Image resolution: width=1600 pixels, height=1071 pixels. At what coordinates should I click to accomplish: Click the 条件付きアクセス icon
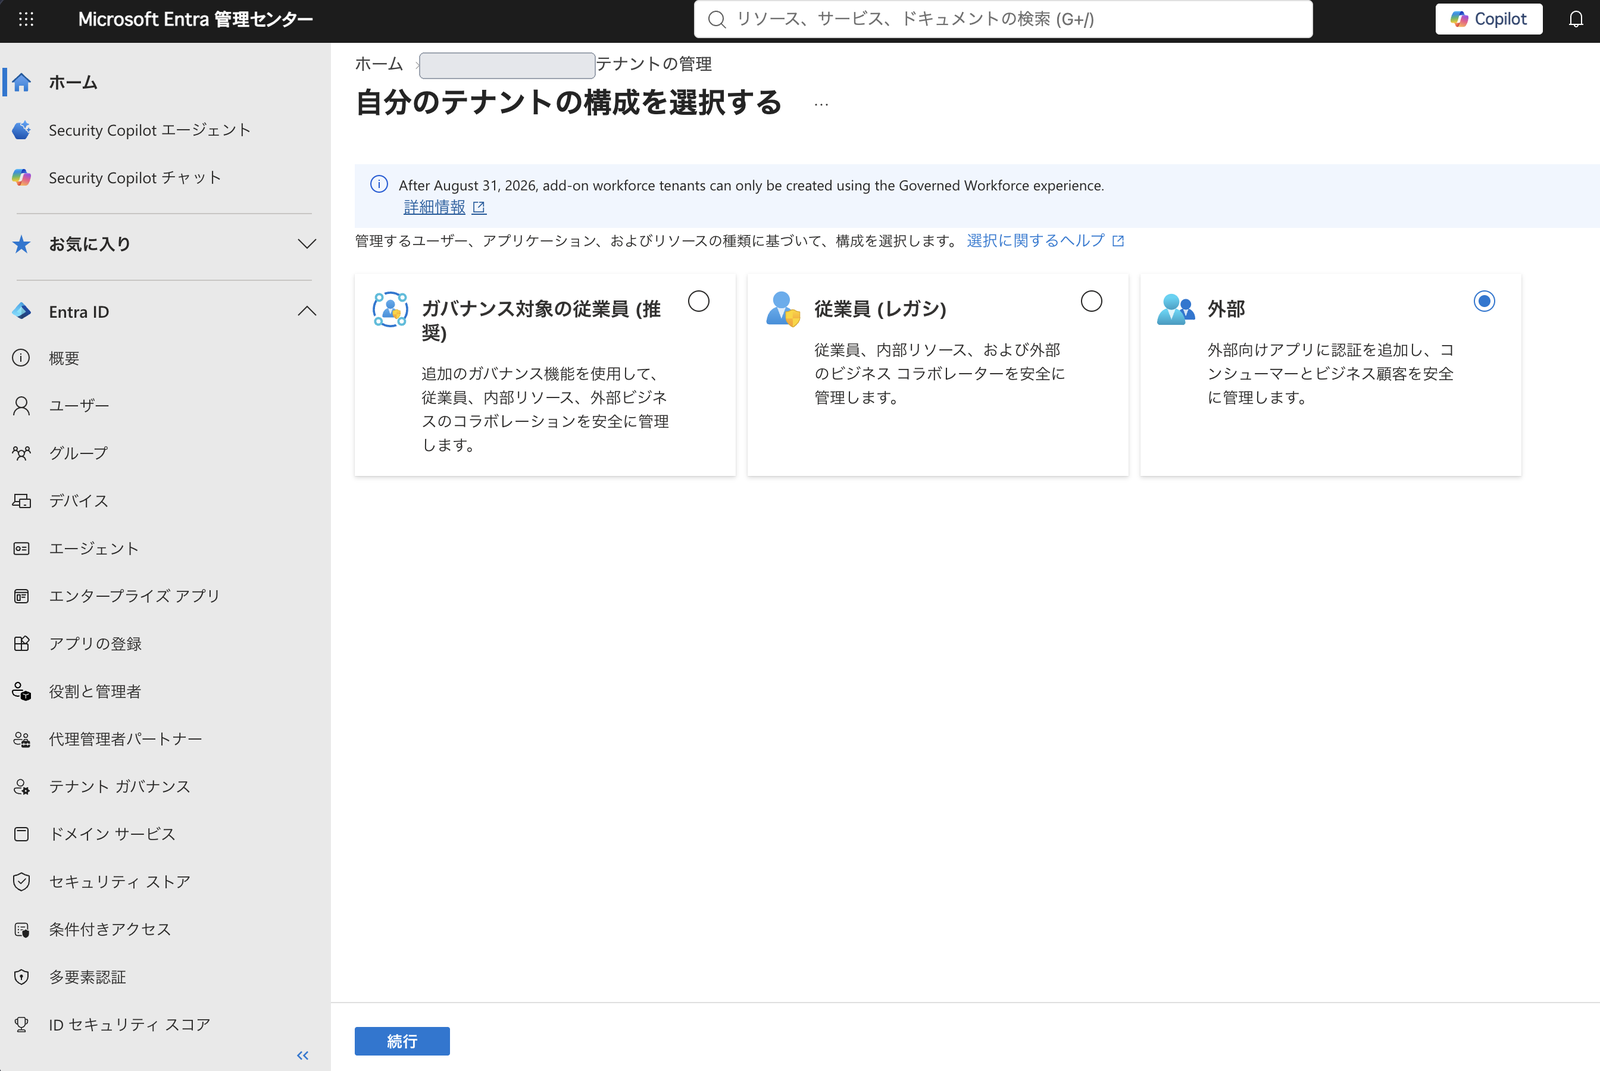(21, 930)
